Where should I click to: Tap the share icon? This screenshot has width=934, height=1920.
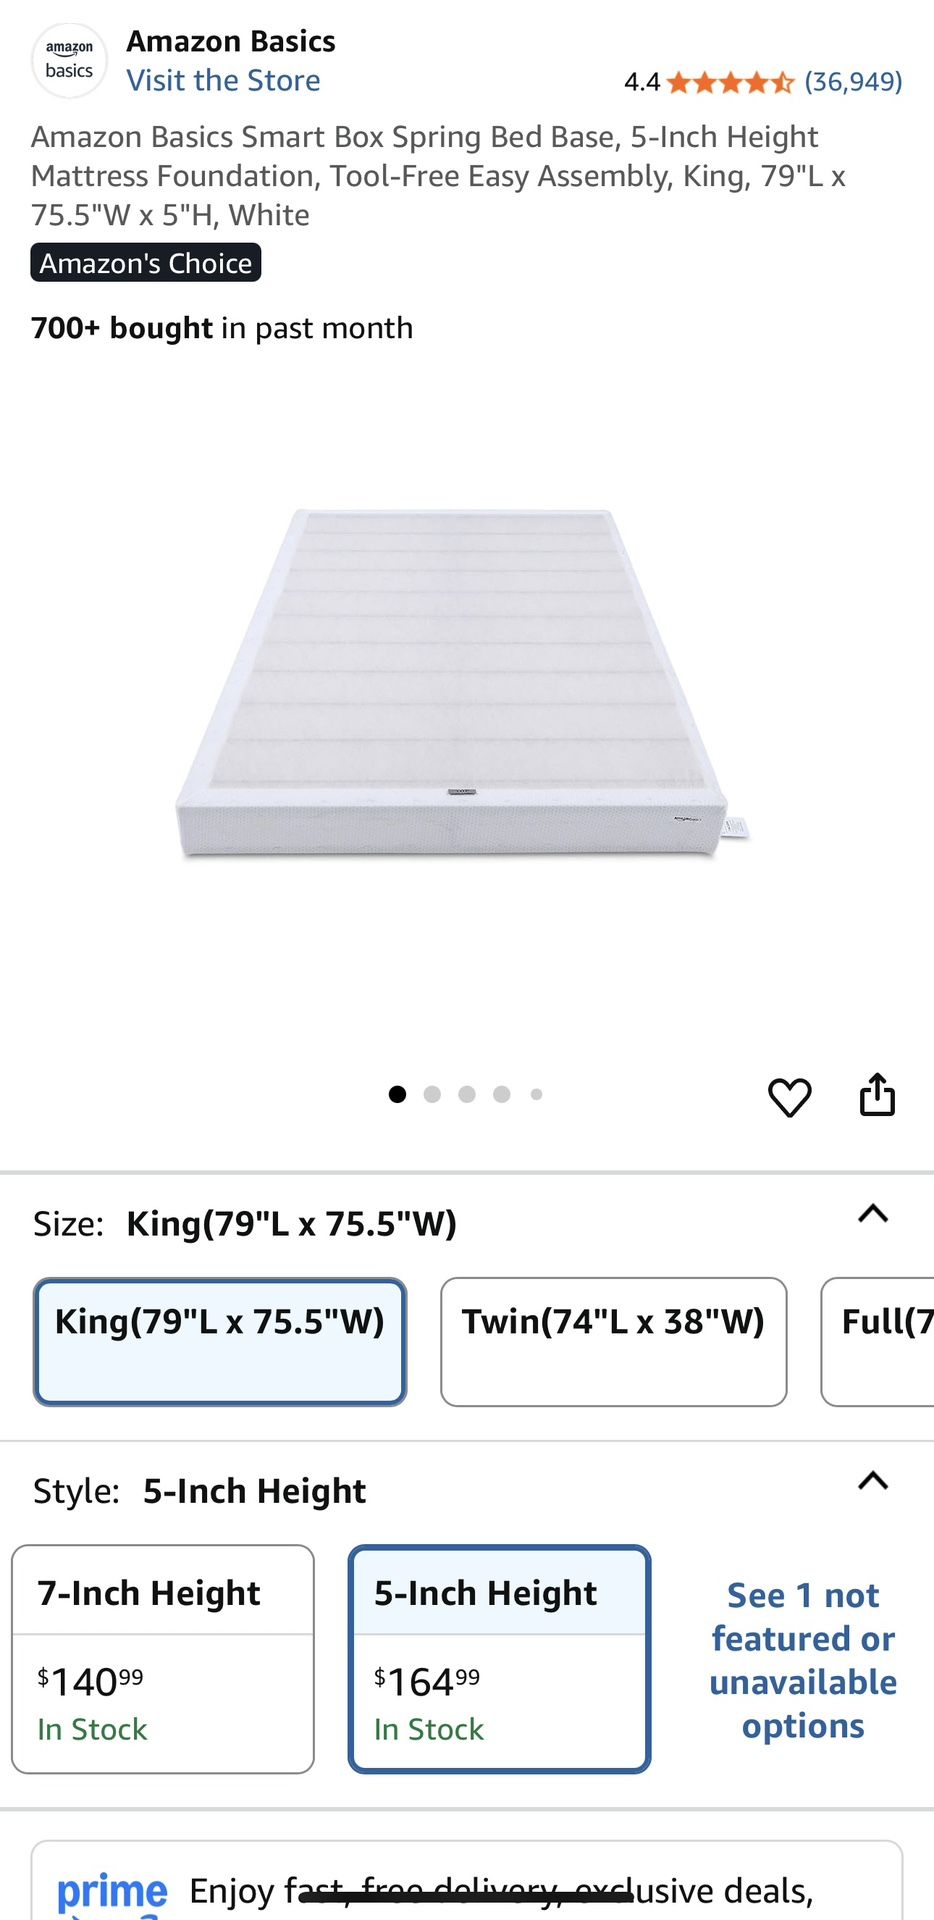click(877, 1094)
